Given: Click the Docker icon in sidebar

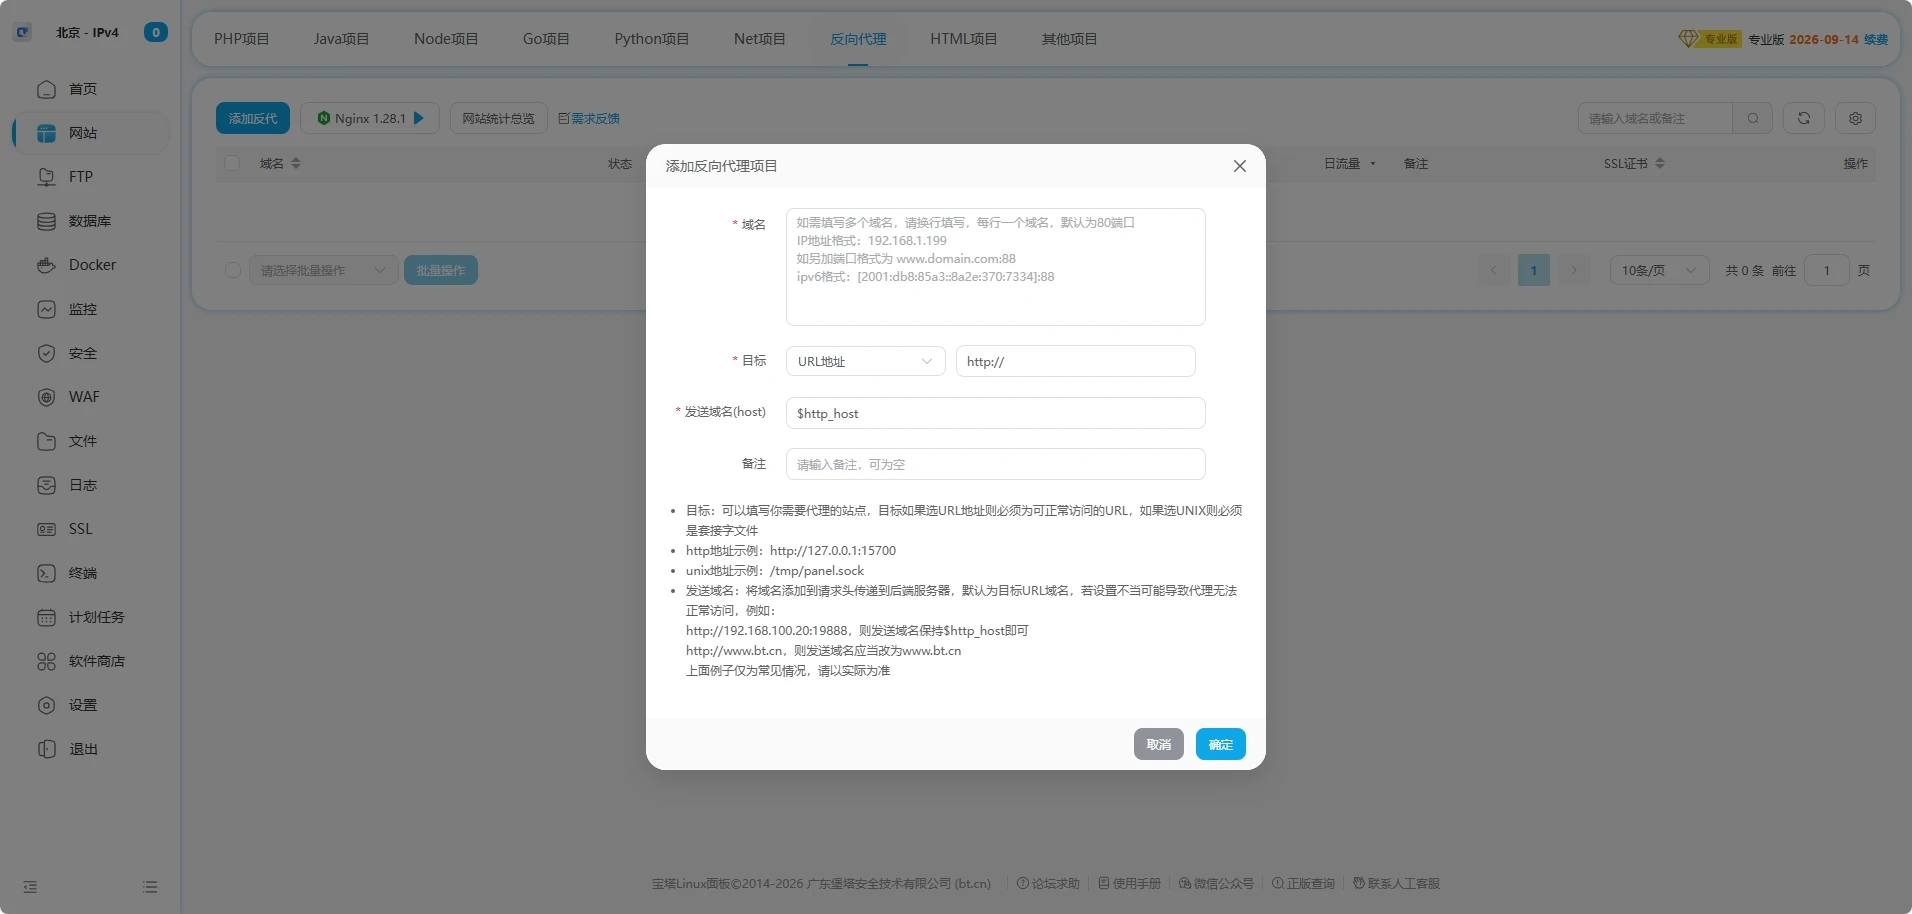Looking at the screenshot, I should point(46,265).
